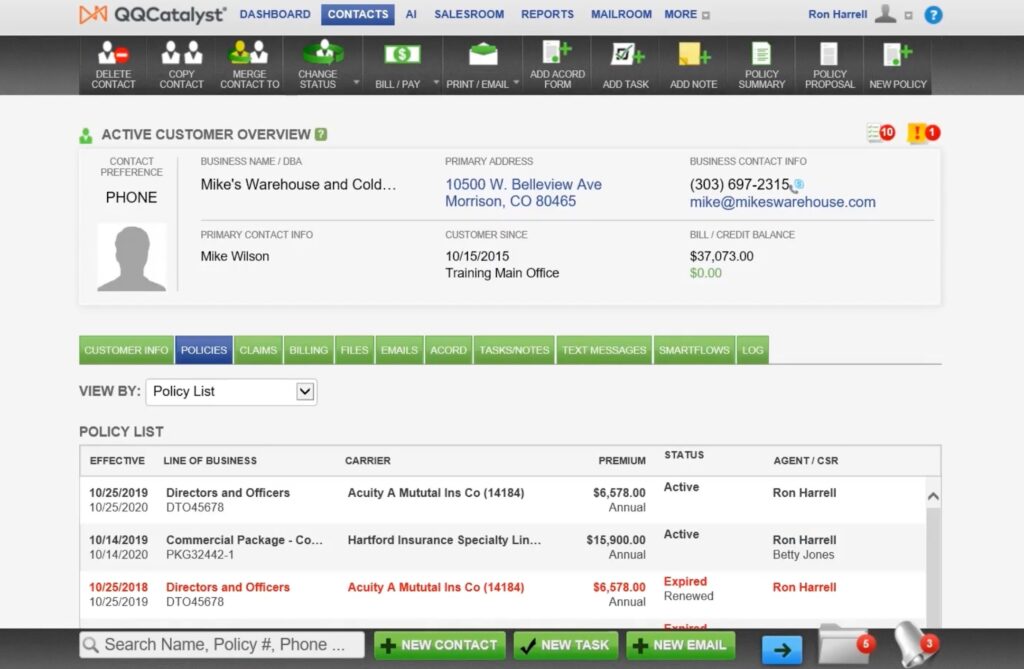Click the policy list scroll up arrow
The image size is (1024, 669).
933,497
